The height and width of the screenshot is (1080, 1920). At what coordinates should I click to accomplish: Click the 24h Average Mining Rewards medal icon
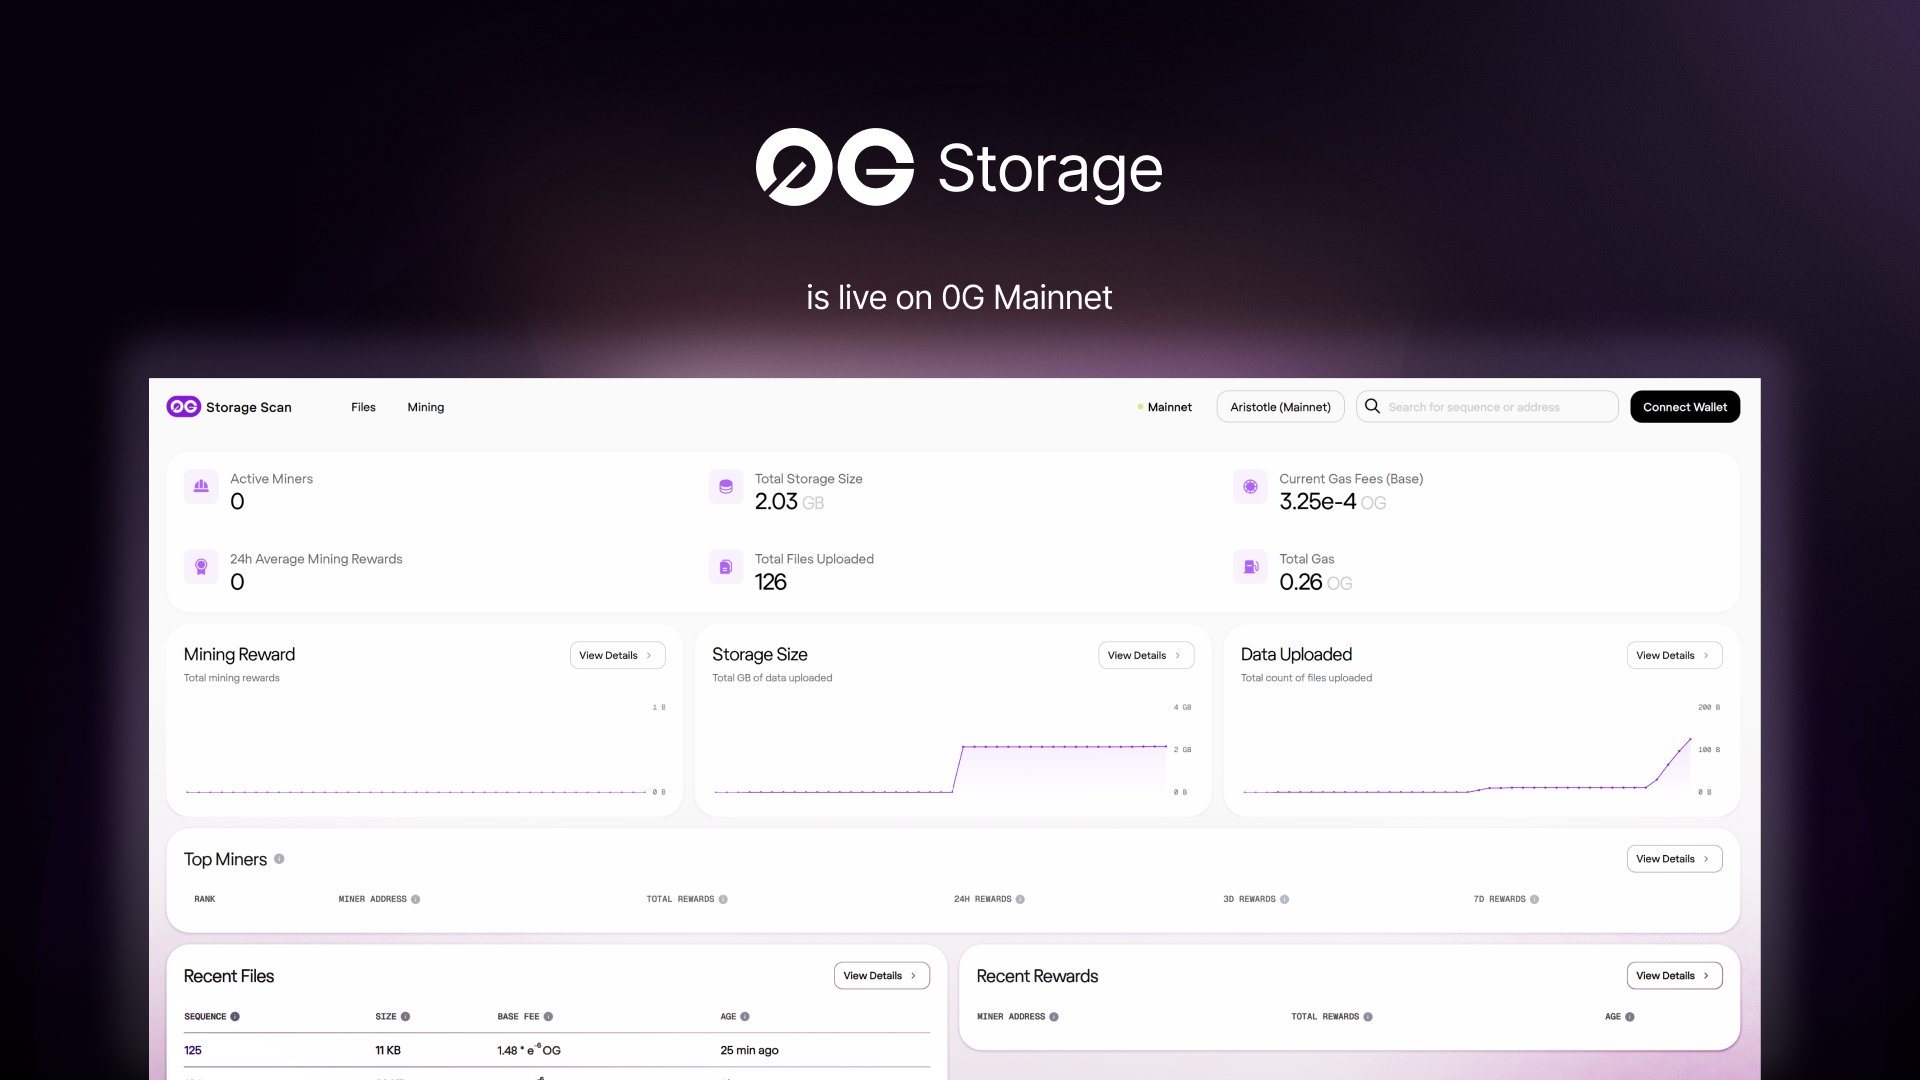tap(201, 566)
